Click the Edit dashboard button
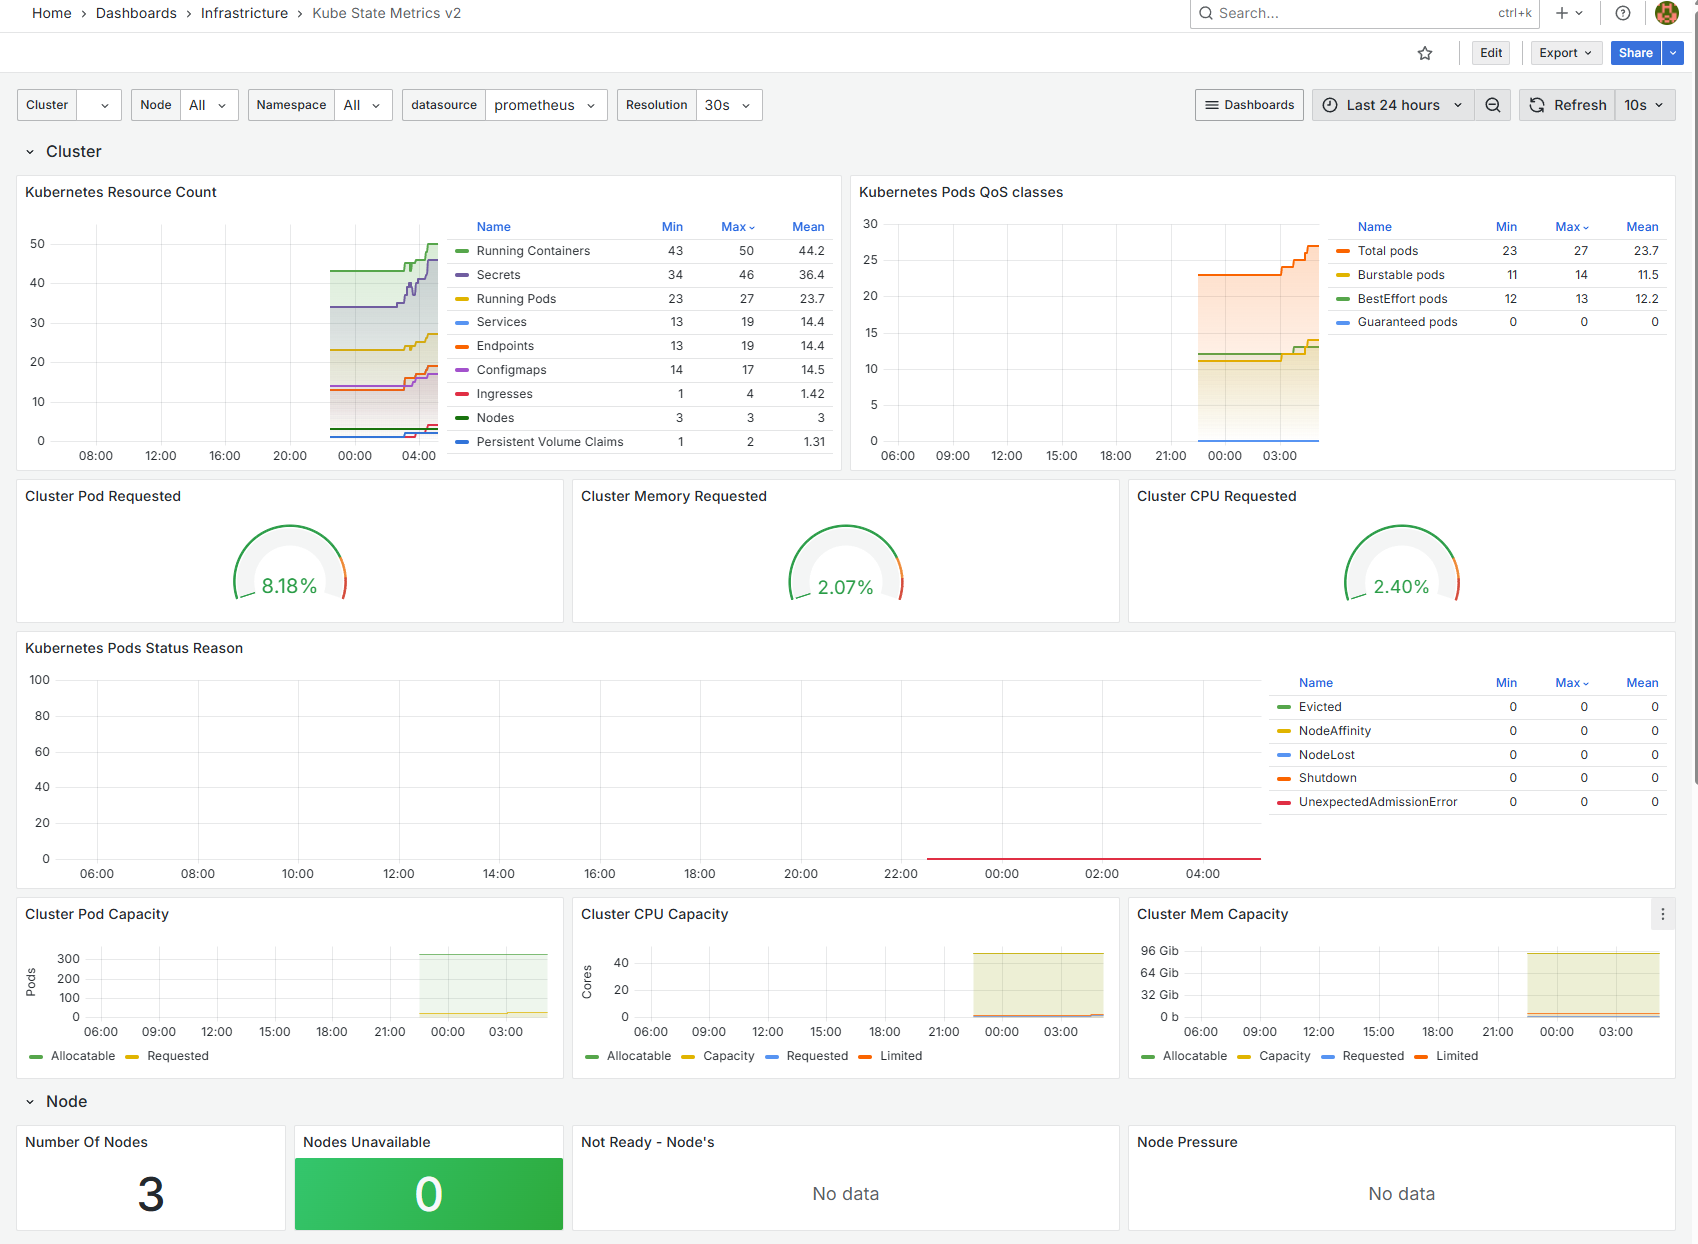The height and width of the screenshot is (1244, 1698). [x=1491, y=53]
